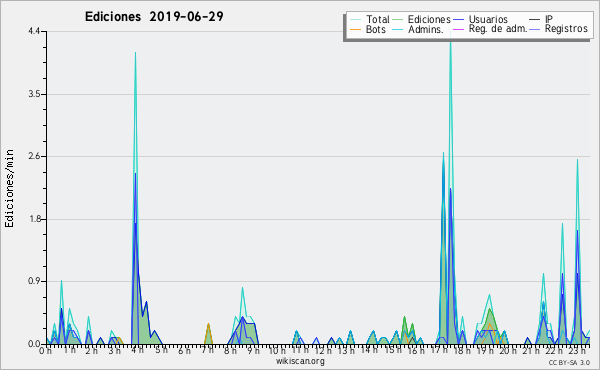Click the Reg. de adm. legend label
Image resolution: width=600 pixels, height=370 pixels.
pyautogui.click(x=498, y=29)
